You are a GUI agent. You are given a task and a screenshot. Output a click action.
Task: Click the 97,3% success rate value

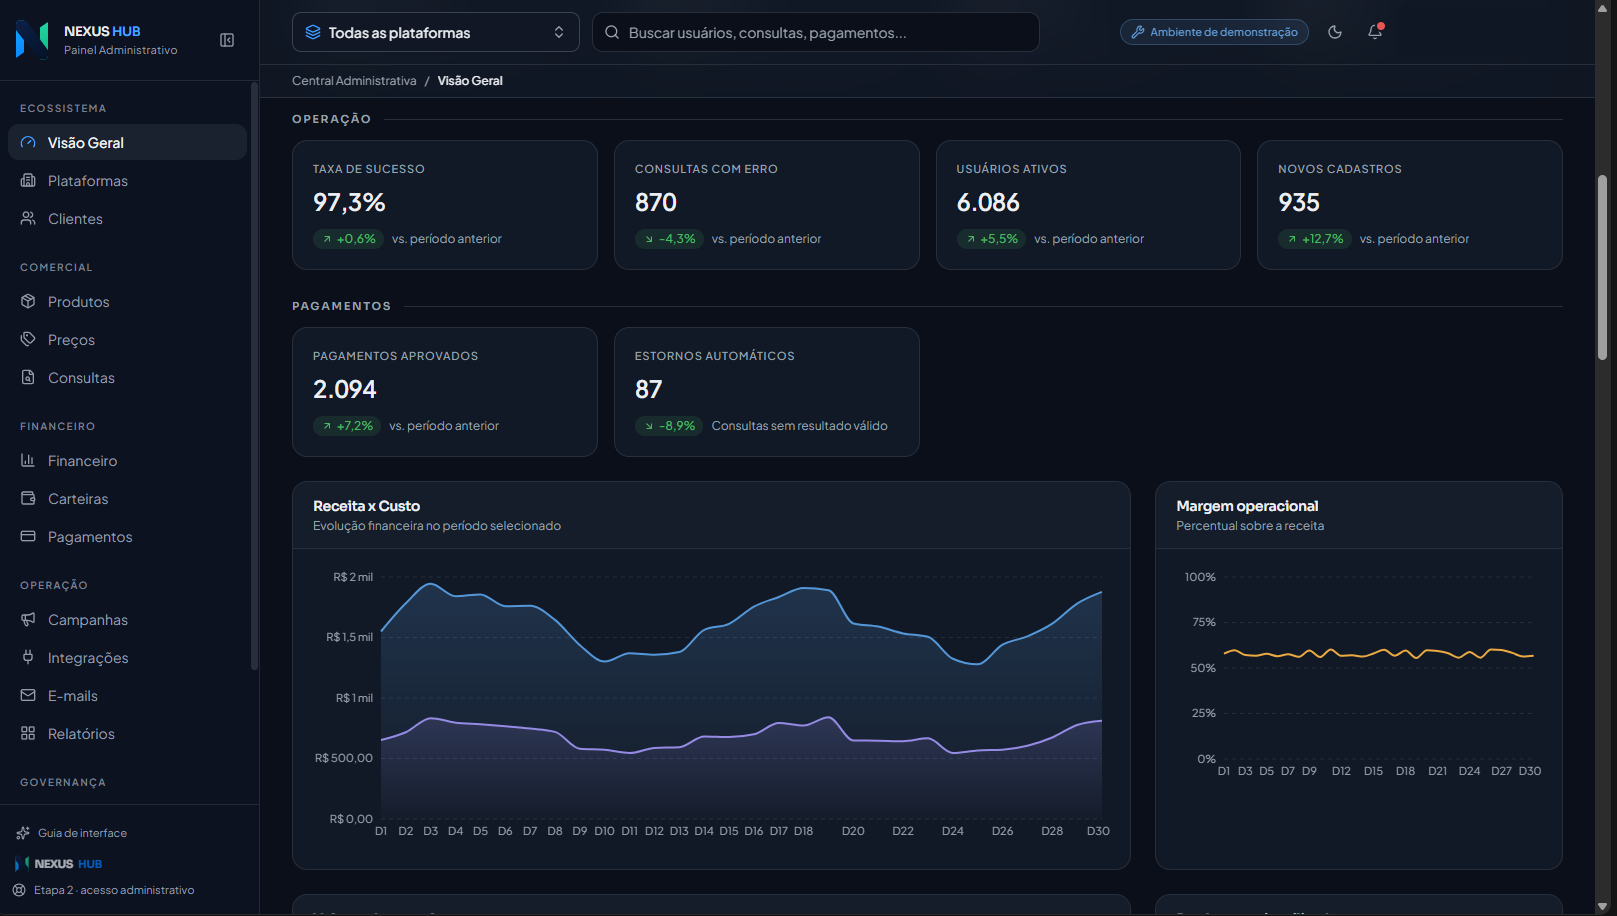pyautogui.click(x=349, y=202)
